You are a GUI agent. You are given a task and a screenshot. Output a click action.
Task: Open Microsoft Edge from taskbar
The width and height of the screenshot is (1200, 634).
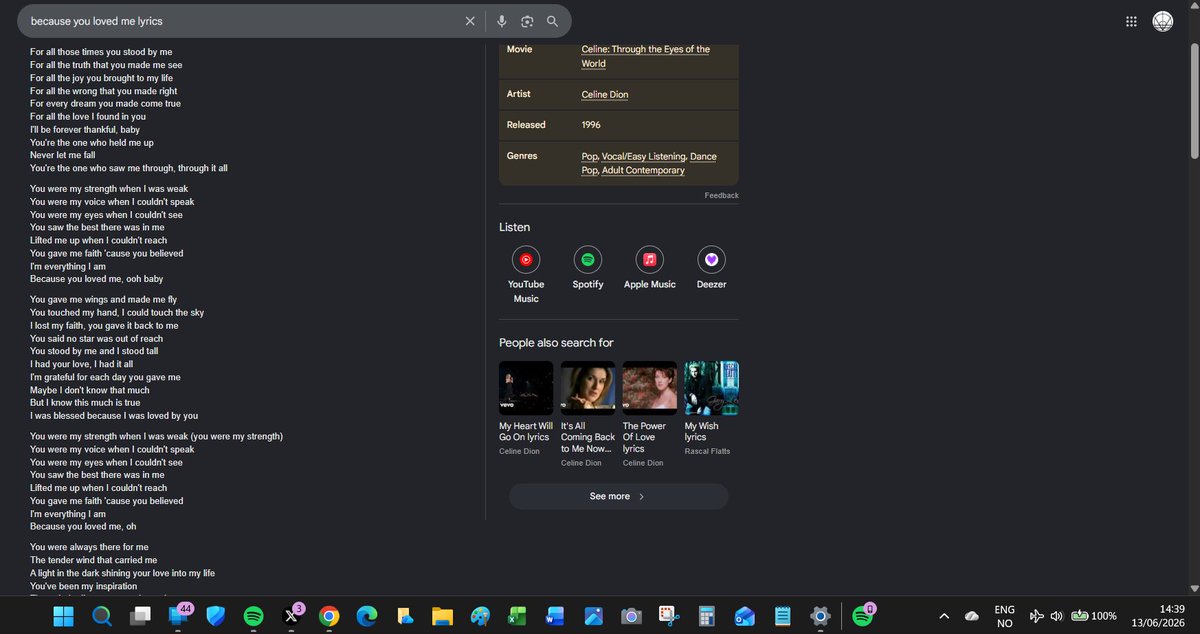tap(367, 616)
